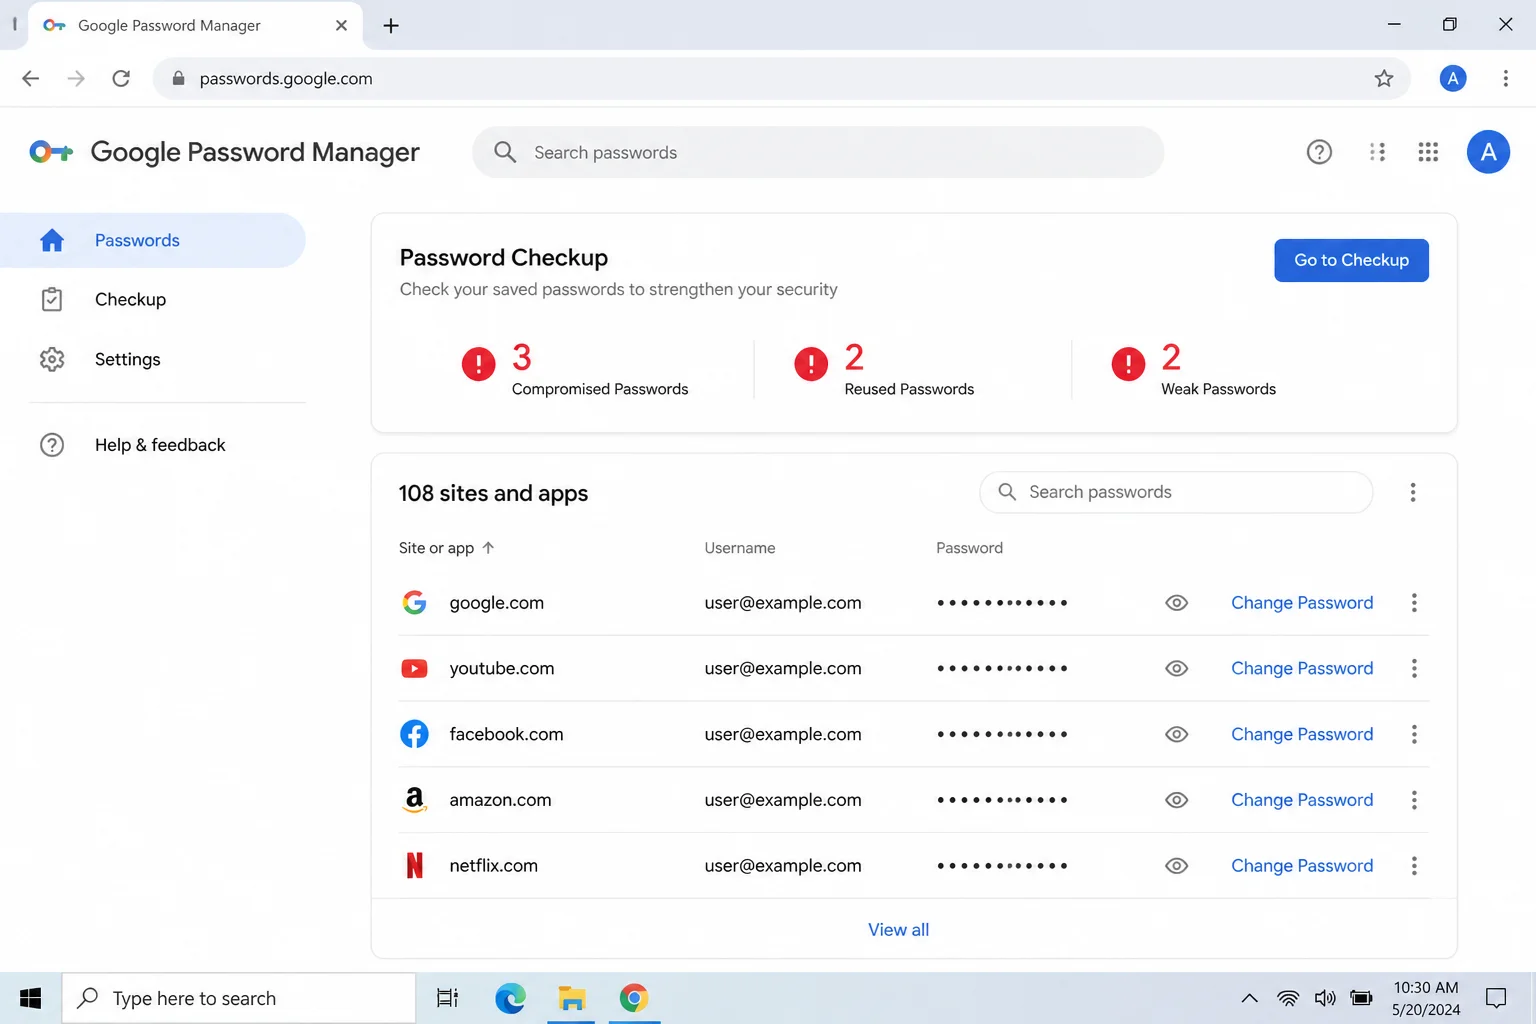This screenshot has width=1536, height=1024.
Task: Click the six-dot icon beside the apps grid
Action: click(x=1377, y=152)
